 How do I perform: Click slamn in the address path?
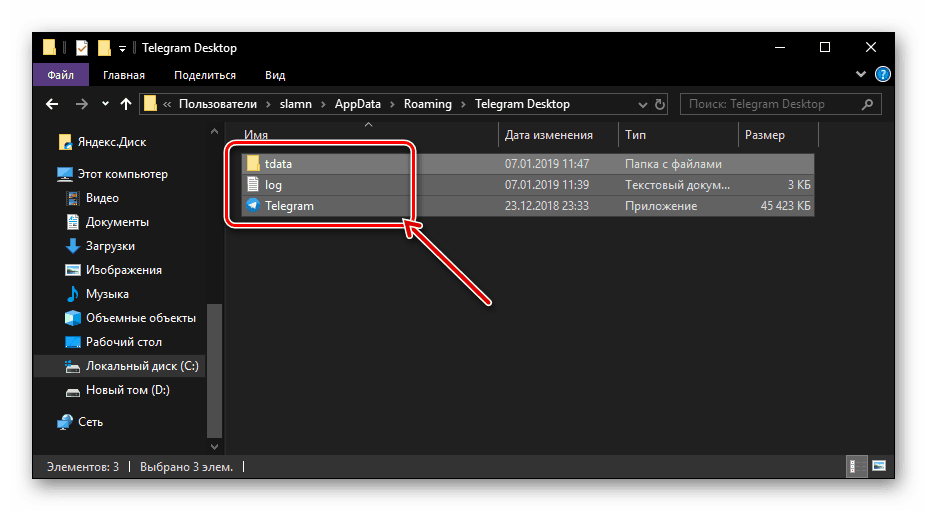coord(296,104)
